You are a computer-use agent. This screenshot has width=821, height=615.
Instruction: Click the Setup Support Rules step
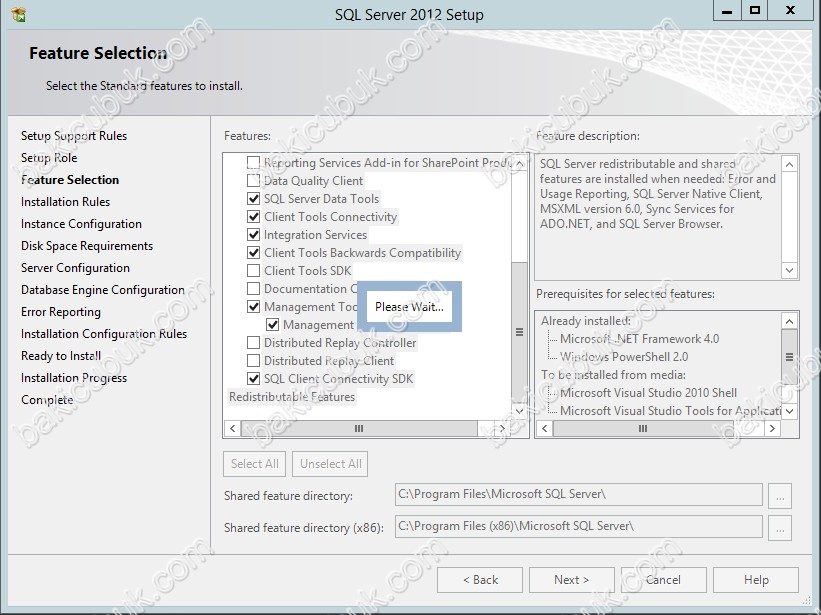click(74, 136)
